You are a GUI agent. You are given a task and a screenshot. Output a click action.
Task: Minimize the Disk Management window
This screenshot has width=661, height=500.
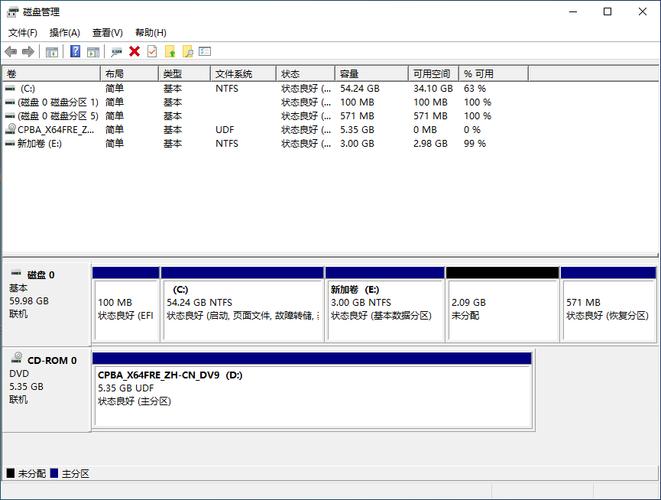click(x=573, y=11)
